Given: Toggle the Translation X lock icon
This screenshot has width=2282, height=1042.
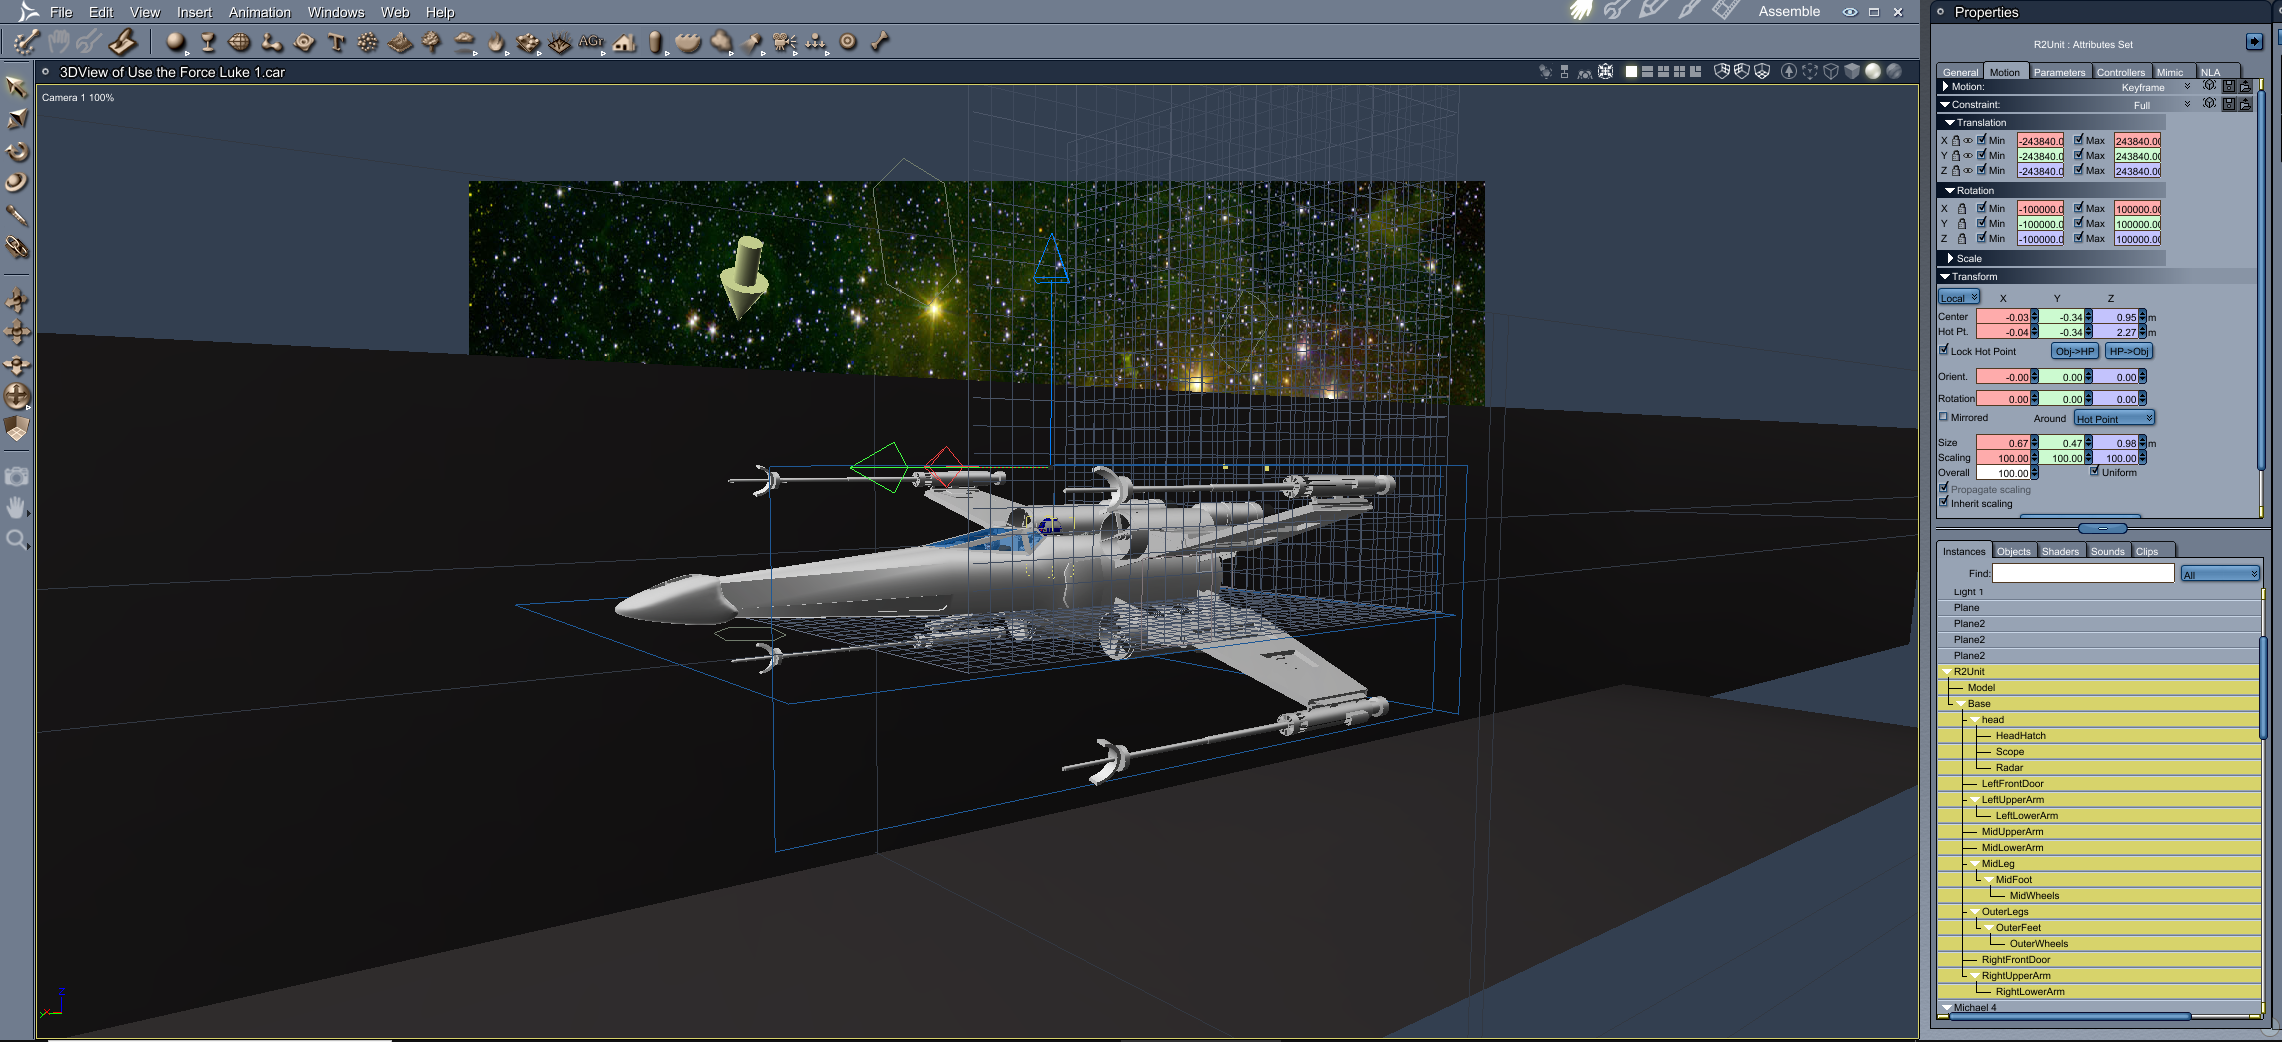Looking at the screenshot, I should [1956, 141].
